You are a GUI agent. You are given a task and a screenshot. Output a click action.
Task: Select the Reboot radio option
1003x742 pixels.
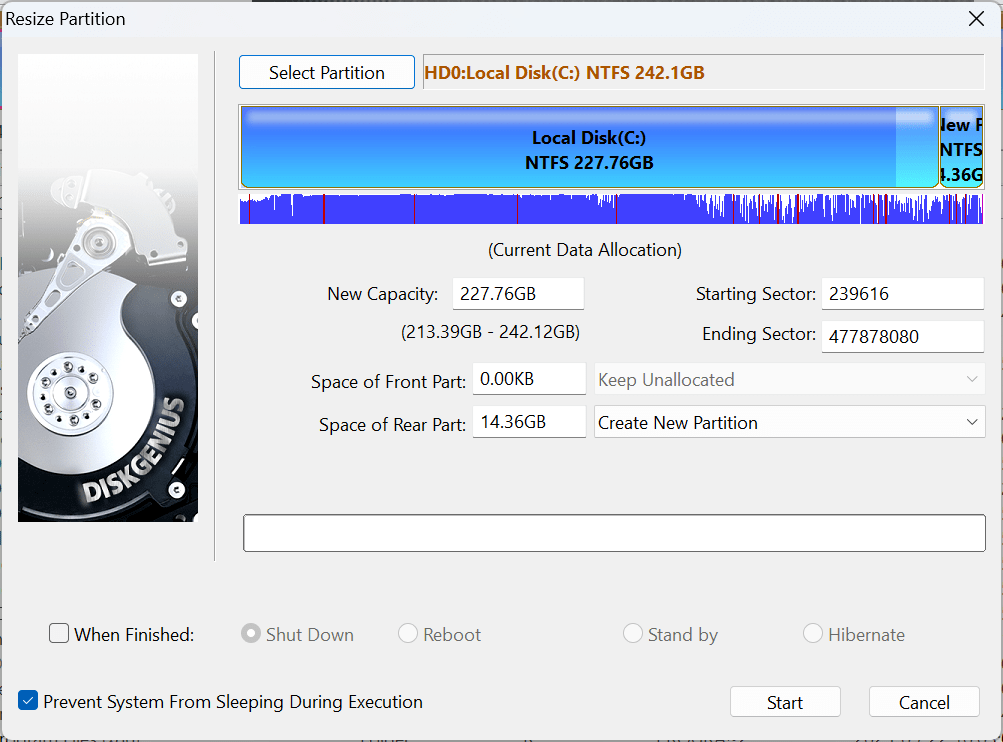[408, 634]
